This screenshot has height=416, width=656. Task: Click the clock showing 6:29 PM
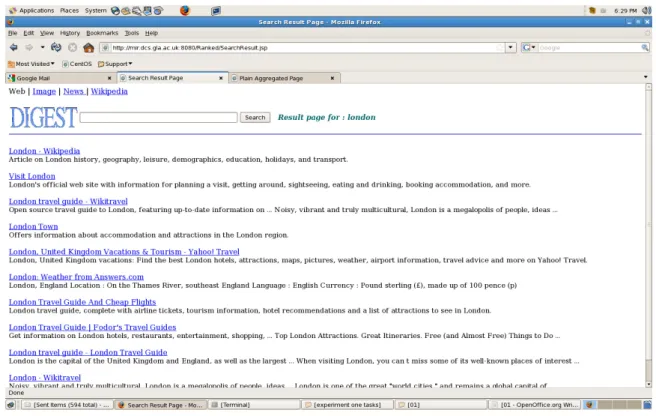coord(625,11)
